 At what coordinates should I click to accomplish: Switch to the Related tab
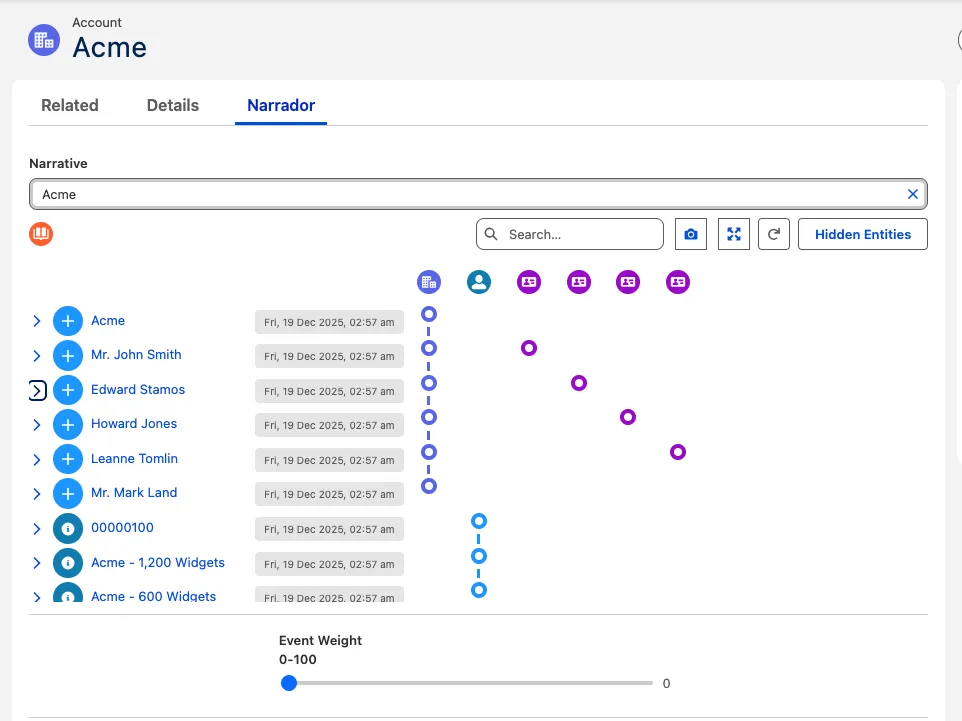click(70, 105)
